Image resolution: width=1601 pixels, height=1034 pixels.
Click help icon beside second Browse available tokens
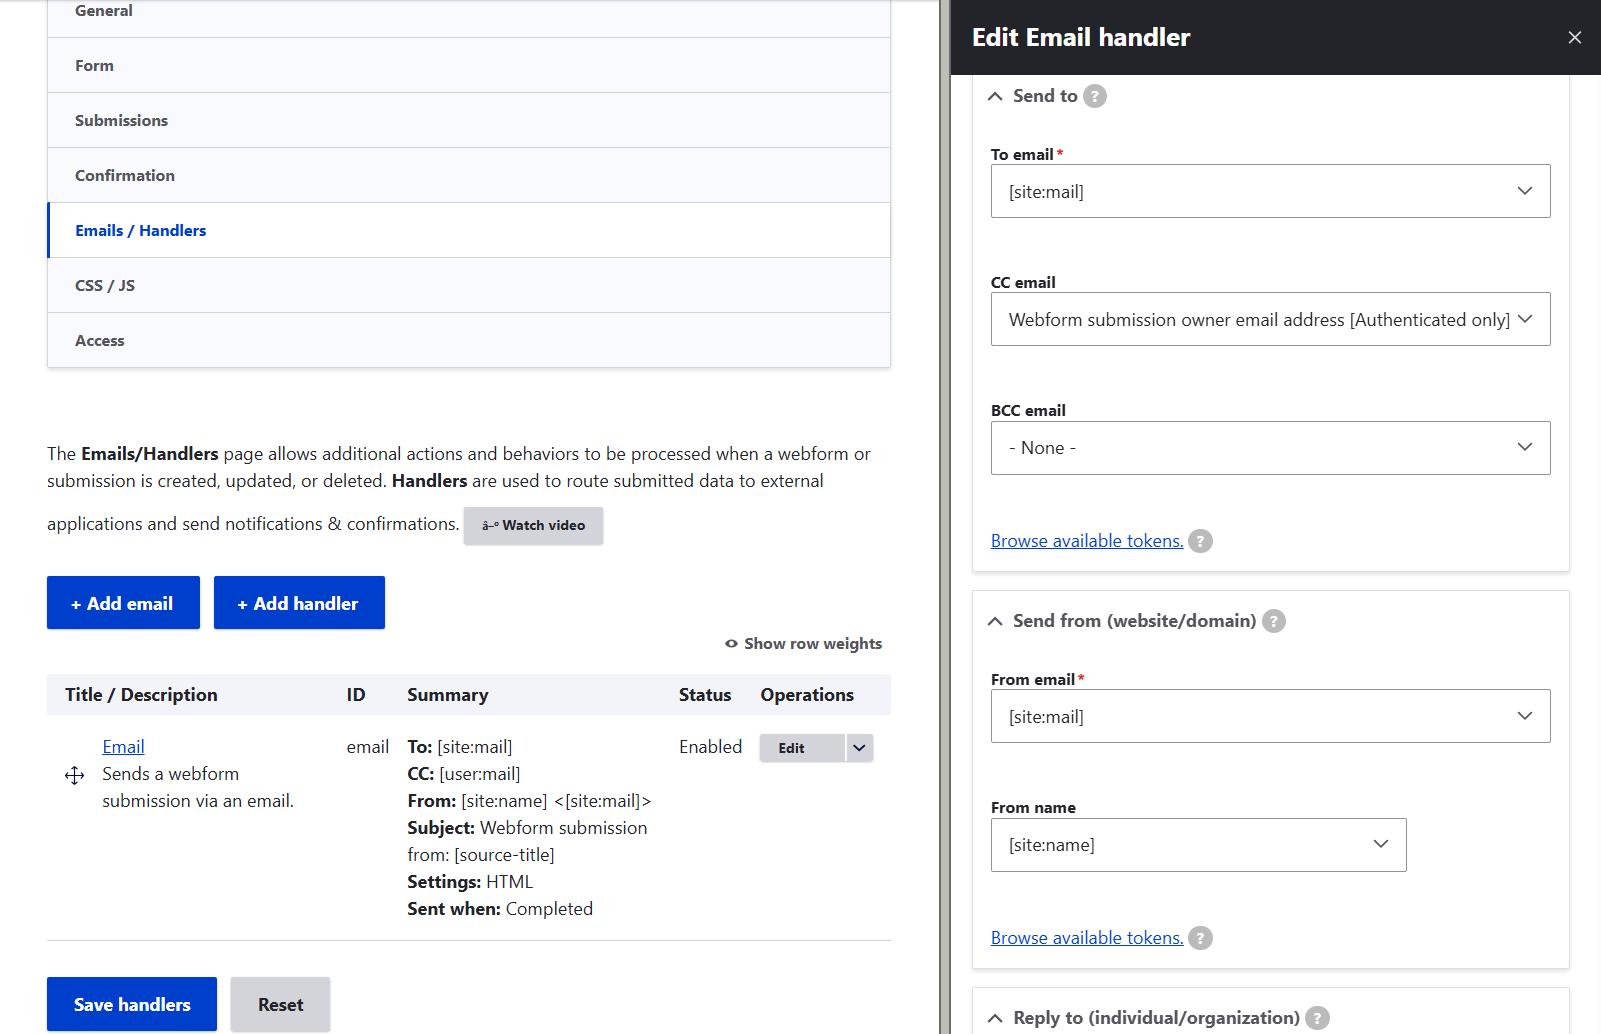[x=1200, y=938]
